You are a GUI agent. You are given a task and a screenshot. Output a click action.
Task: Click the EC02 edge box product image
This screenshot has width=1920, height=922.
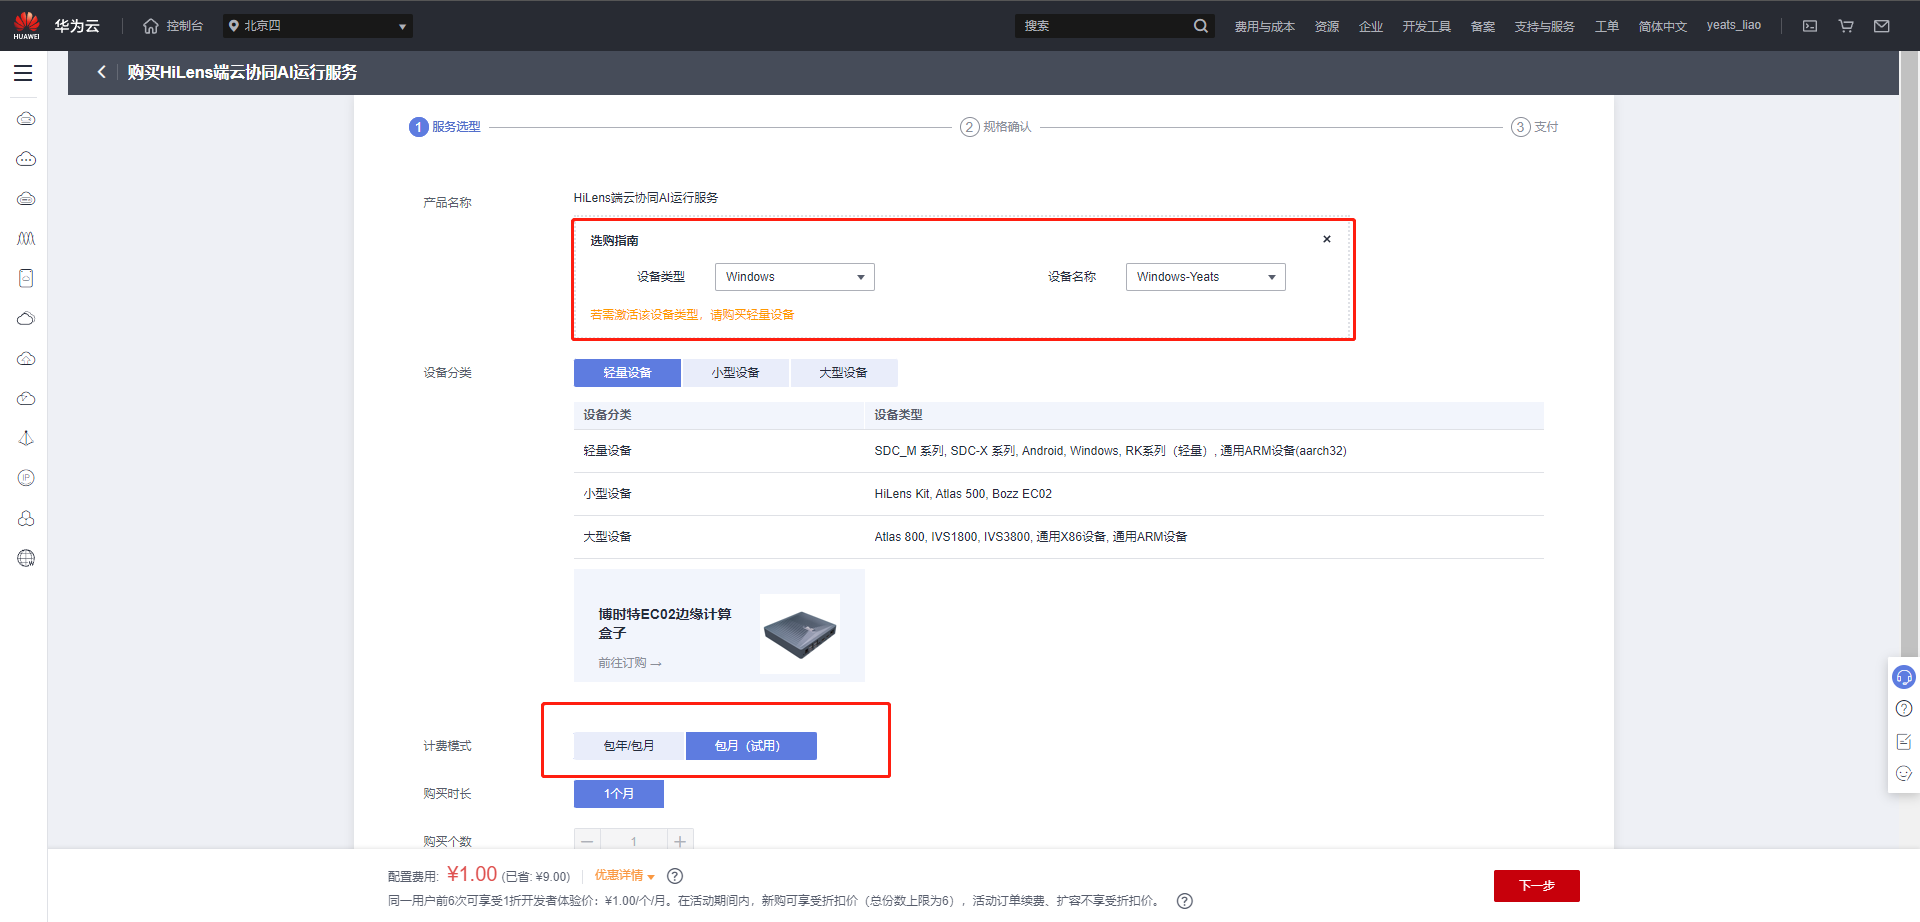pyautogui.click(x=800, y=634)
